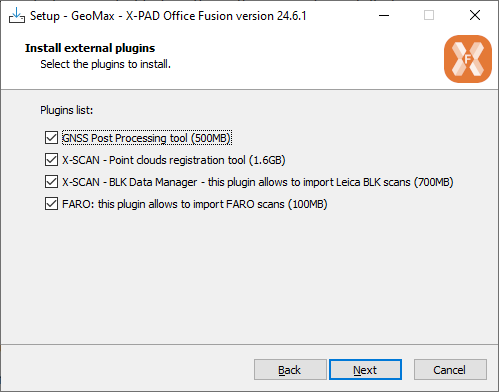
Task: Proceed with the Next button
Action: pos(365,370)
